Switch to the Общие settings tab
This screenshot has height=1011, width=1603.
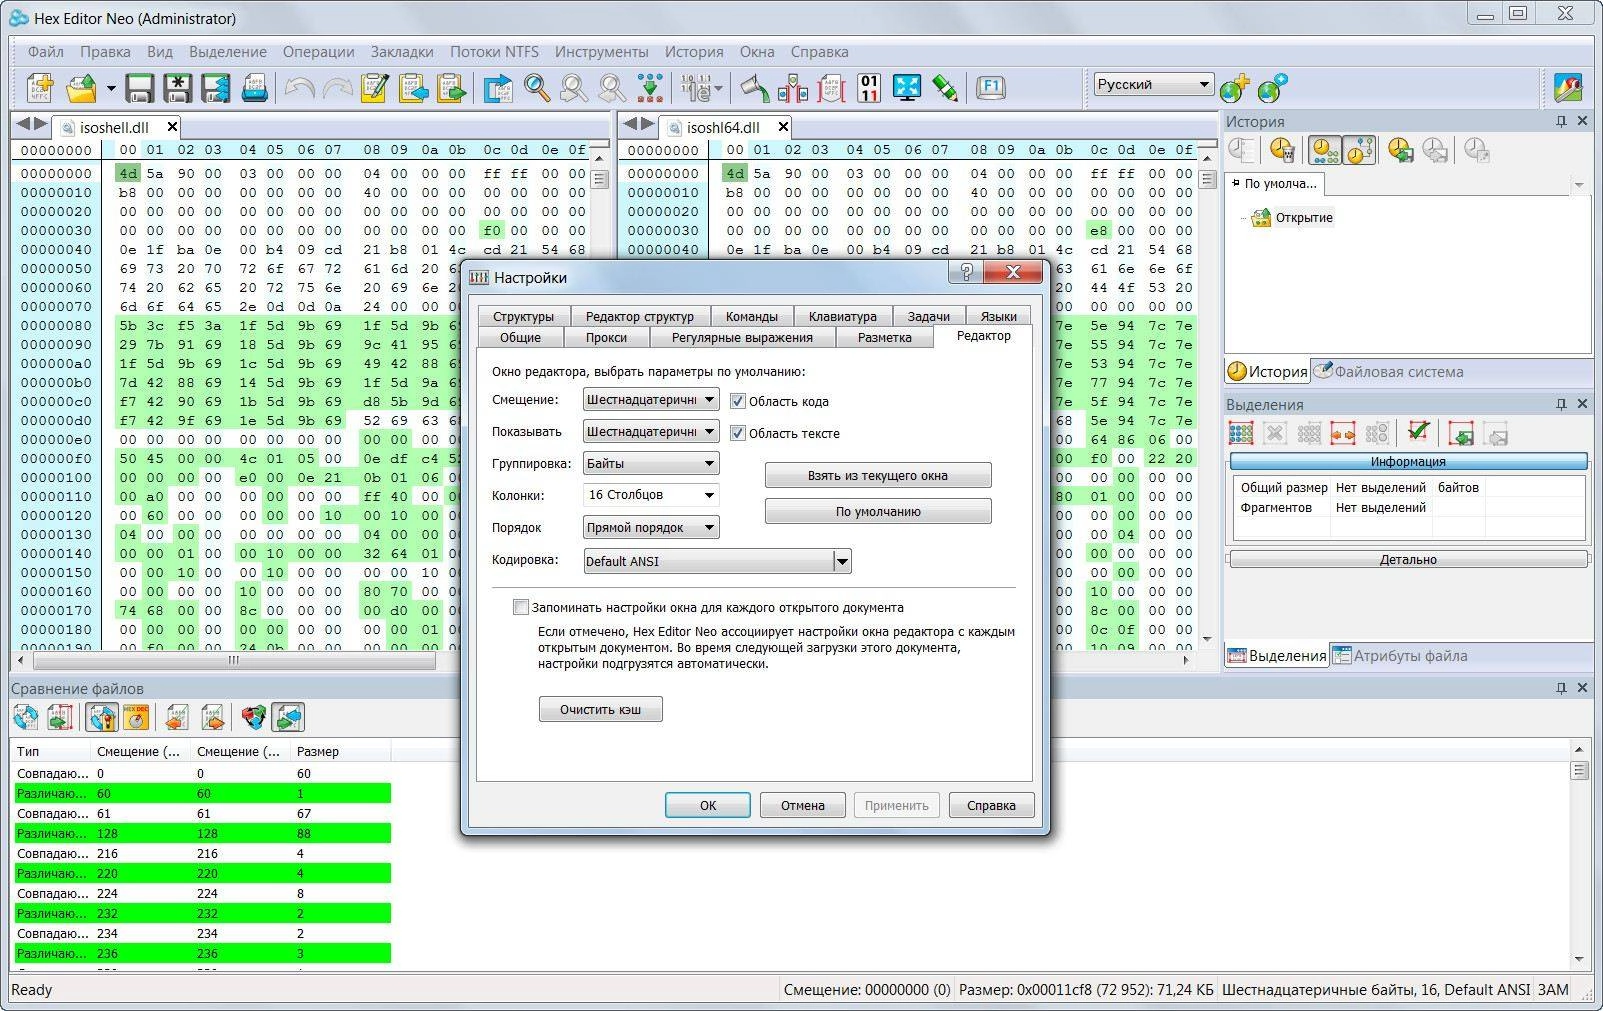coord(520,337)
